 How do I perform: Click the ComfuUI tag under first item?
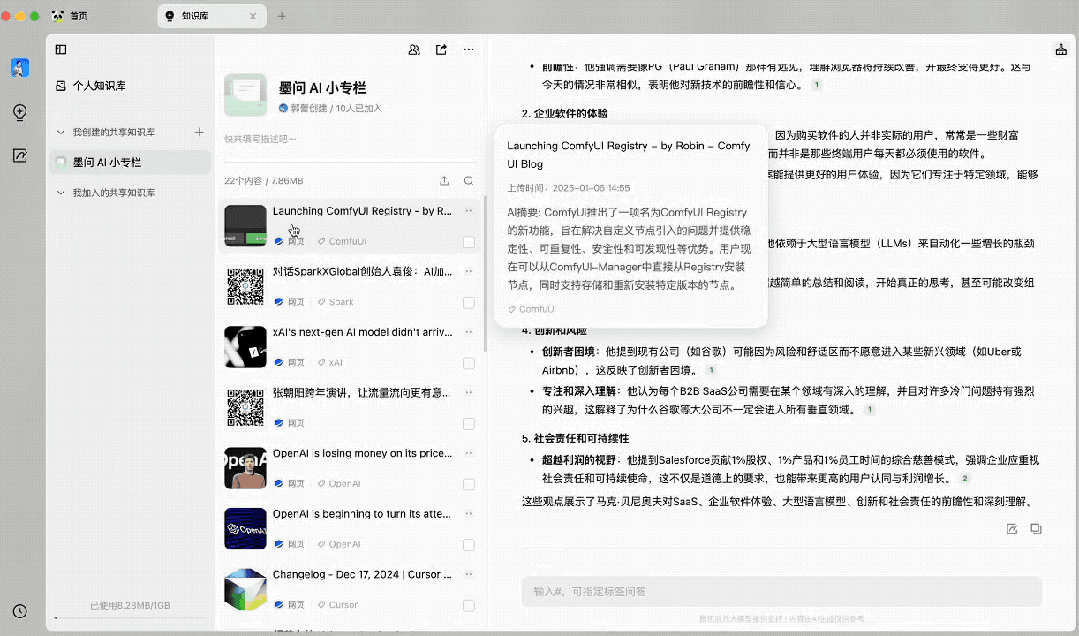click(x=342, y=242)
